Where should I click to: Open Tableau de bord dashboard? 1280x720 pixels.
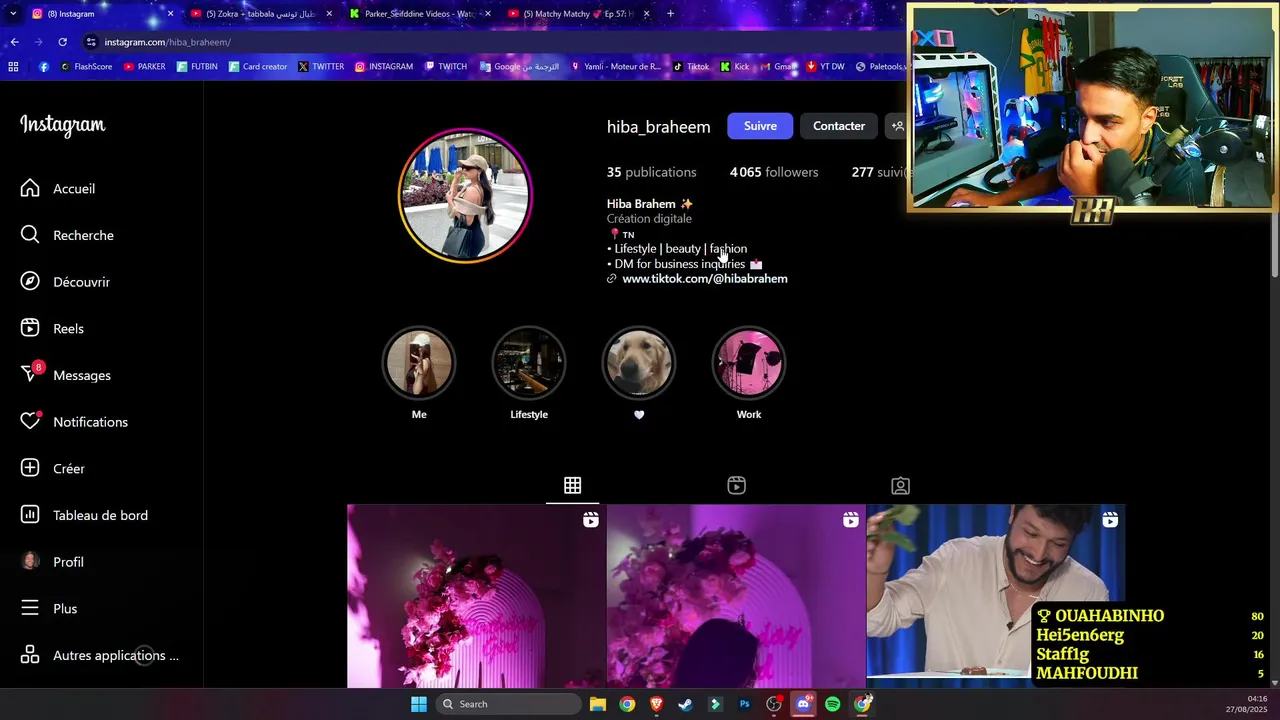click(x=85, y=515)
